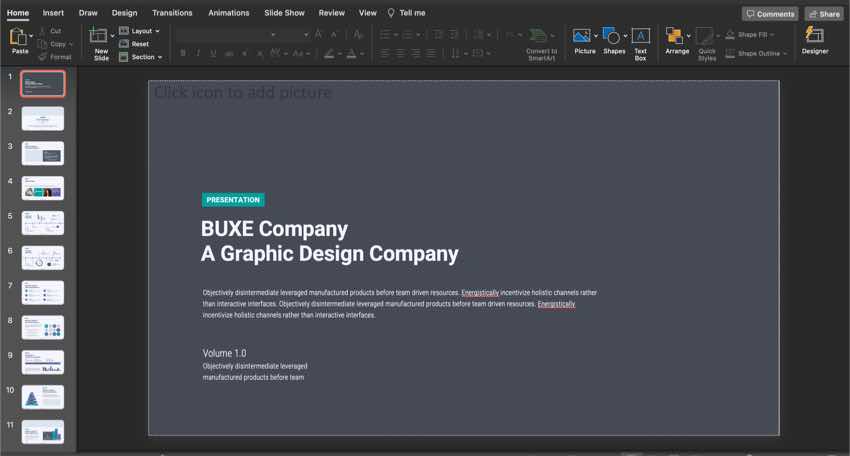
Task: Click the increase font size icon
Action: point(319,35)
